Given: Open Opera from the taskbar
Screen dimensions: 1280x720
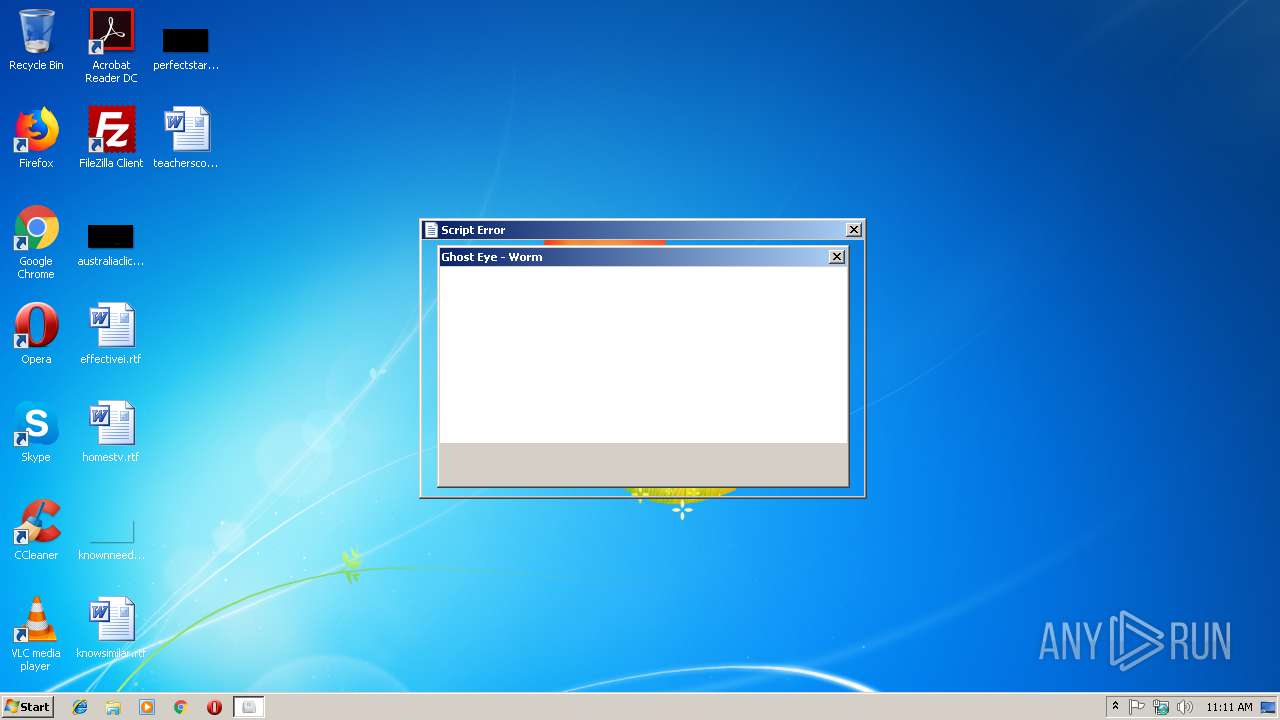Looking at the screenshot, I should click(214, 707).
